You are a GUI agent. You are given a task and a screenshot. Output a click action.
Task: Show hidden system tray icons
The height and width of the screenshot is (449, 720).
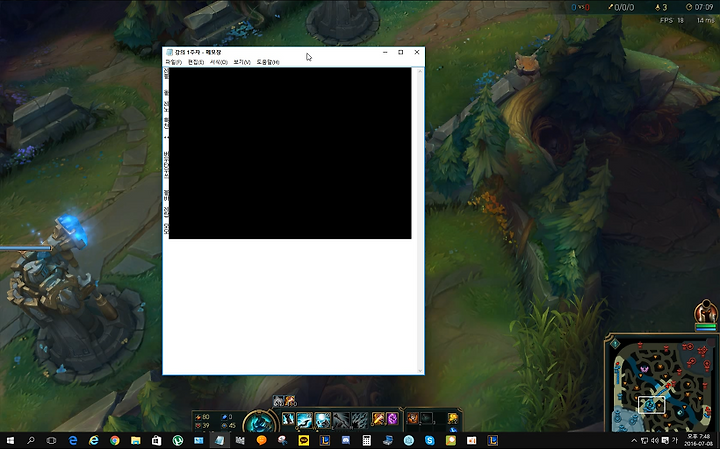(634, 441)
